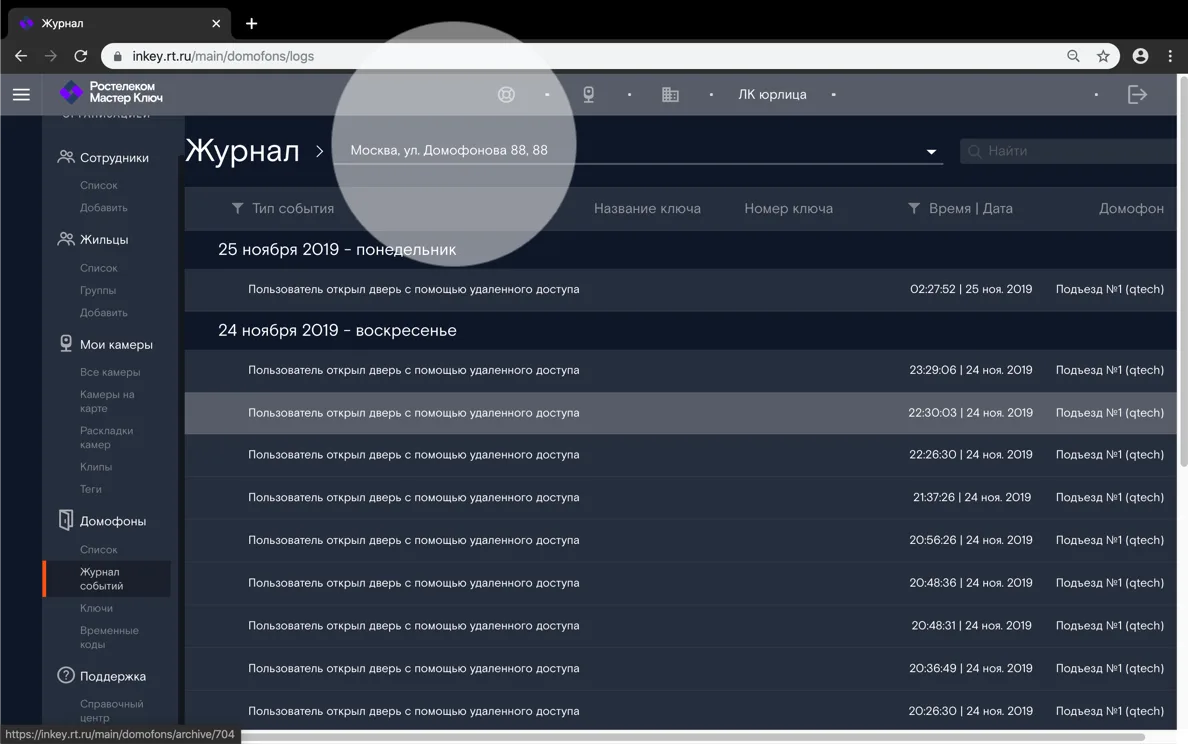Select the highlighted event row at 22:30:03
This screenshot has width=1188, height=744.
680,413
